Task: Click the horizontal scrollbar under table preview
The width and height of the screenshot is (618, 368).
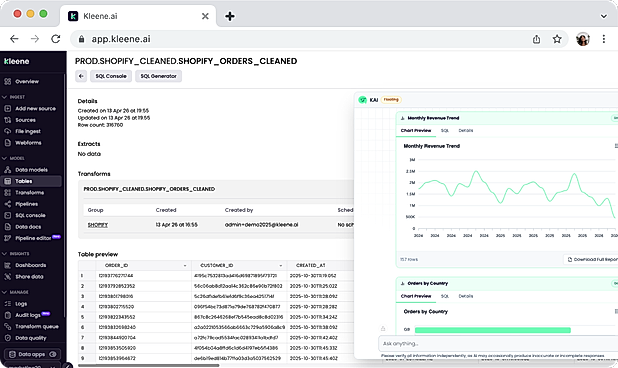Action: [148, 366]
